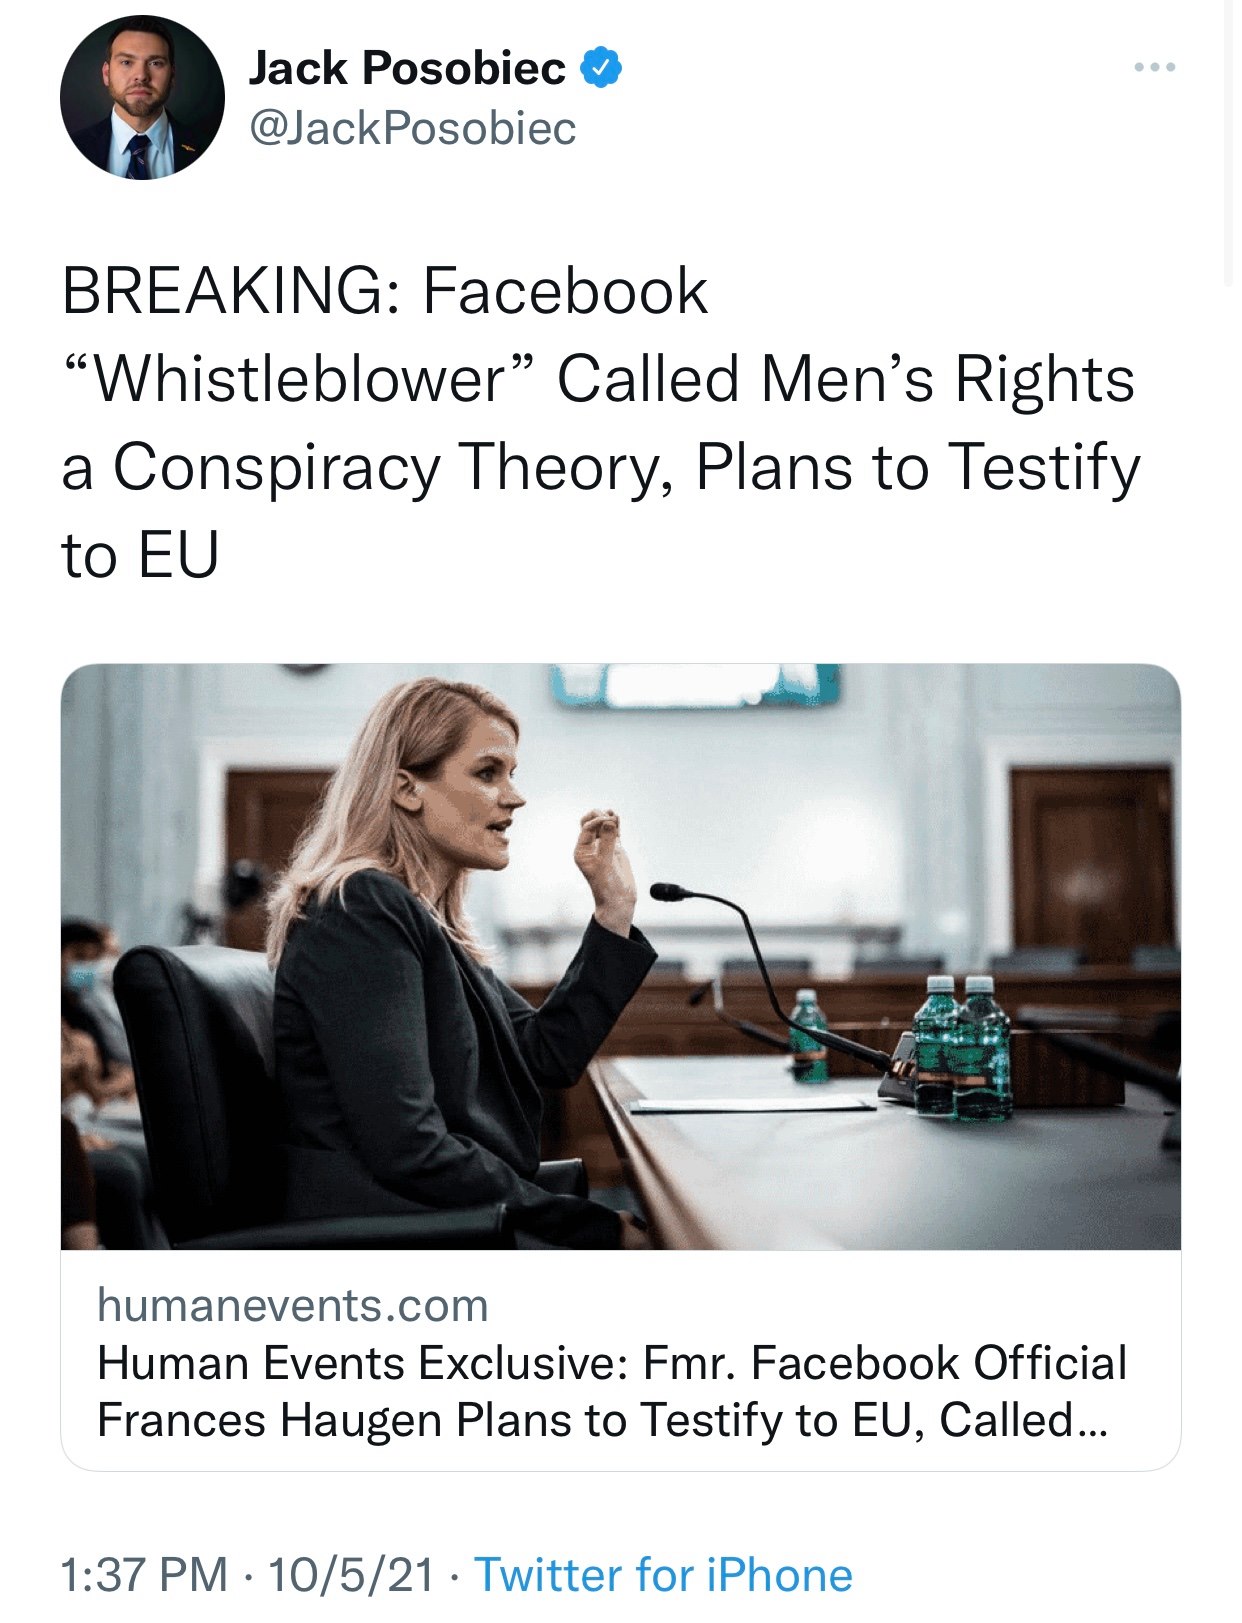Open the @JackPosobiec handle link
The height and width of the screenshot is (1623, 1242).
coord(412,128)
